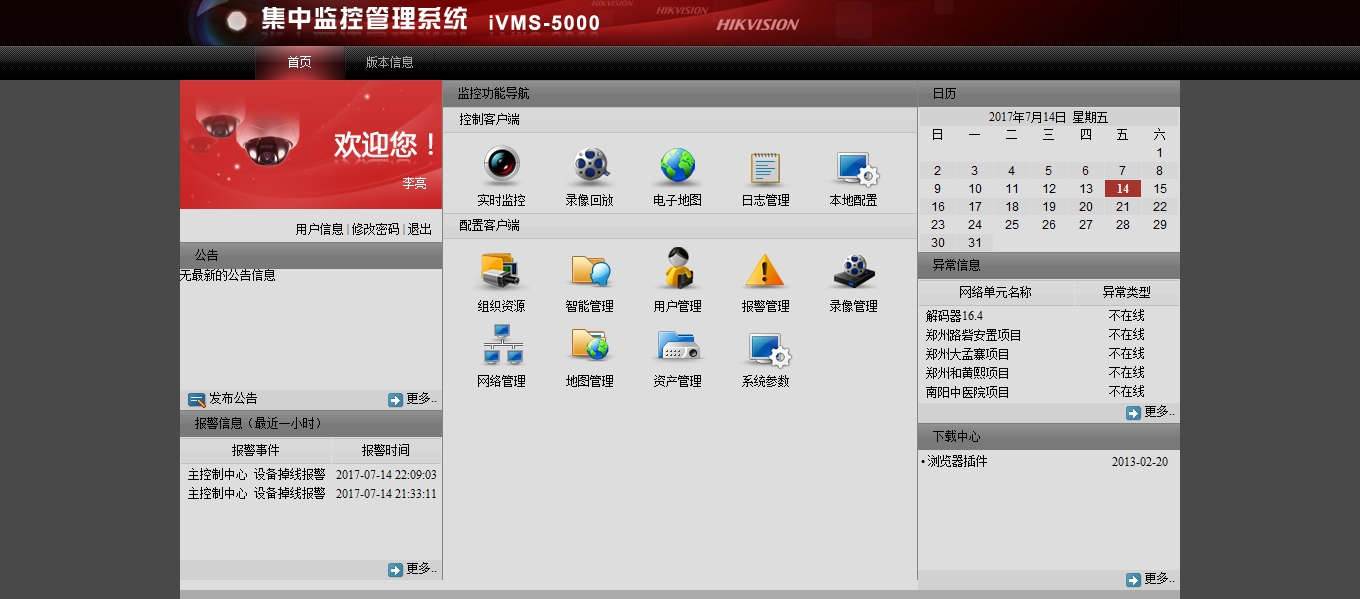Click the 发布公告 text link
The height and width of the screenshot is (599, 1360).
[233, 398]
